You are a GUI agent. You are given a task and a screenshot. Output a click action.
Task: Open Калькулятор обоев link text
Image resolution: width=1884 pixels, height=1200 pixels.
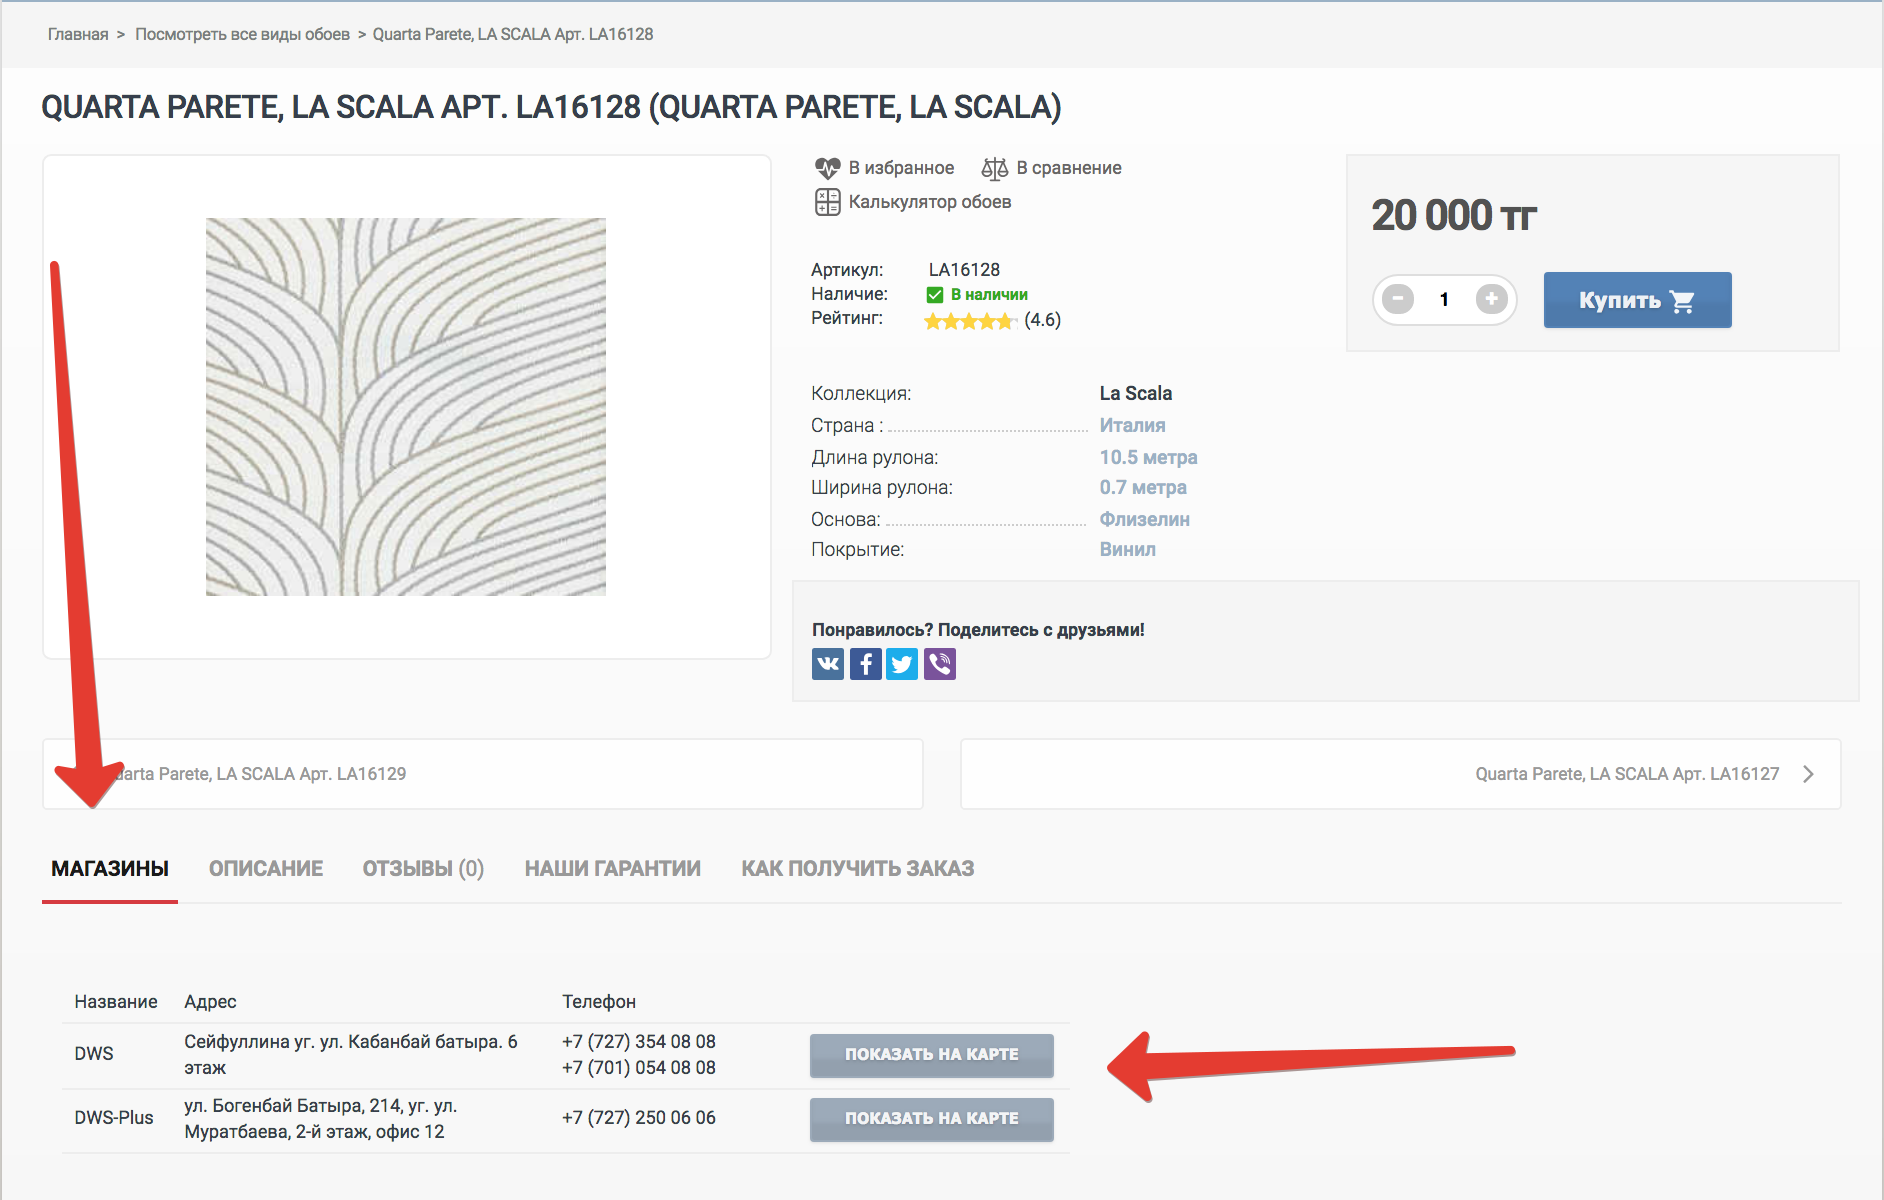click(930, 202)
